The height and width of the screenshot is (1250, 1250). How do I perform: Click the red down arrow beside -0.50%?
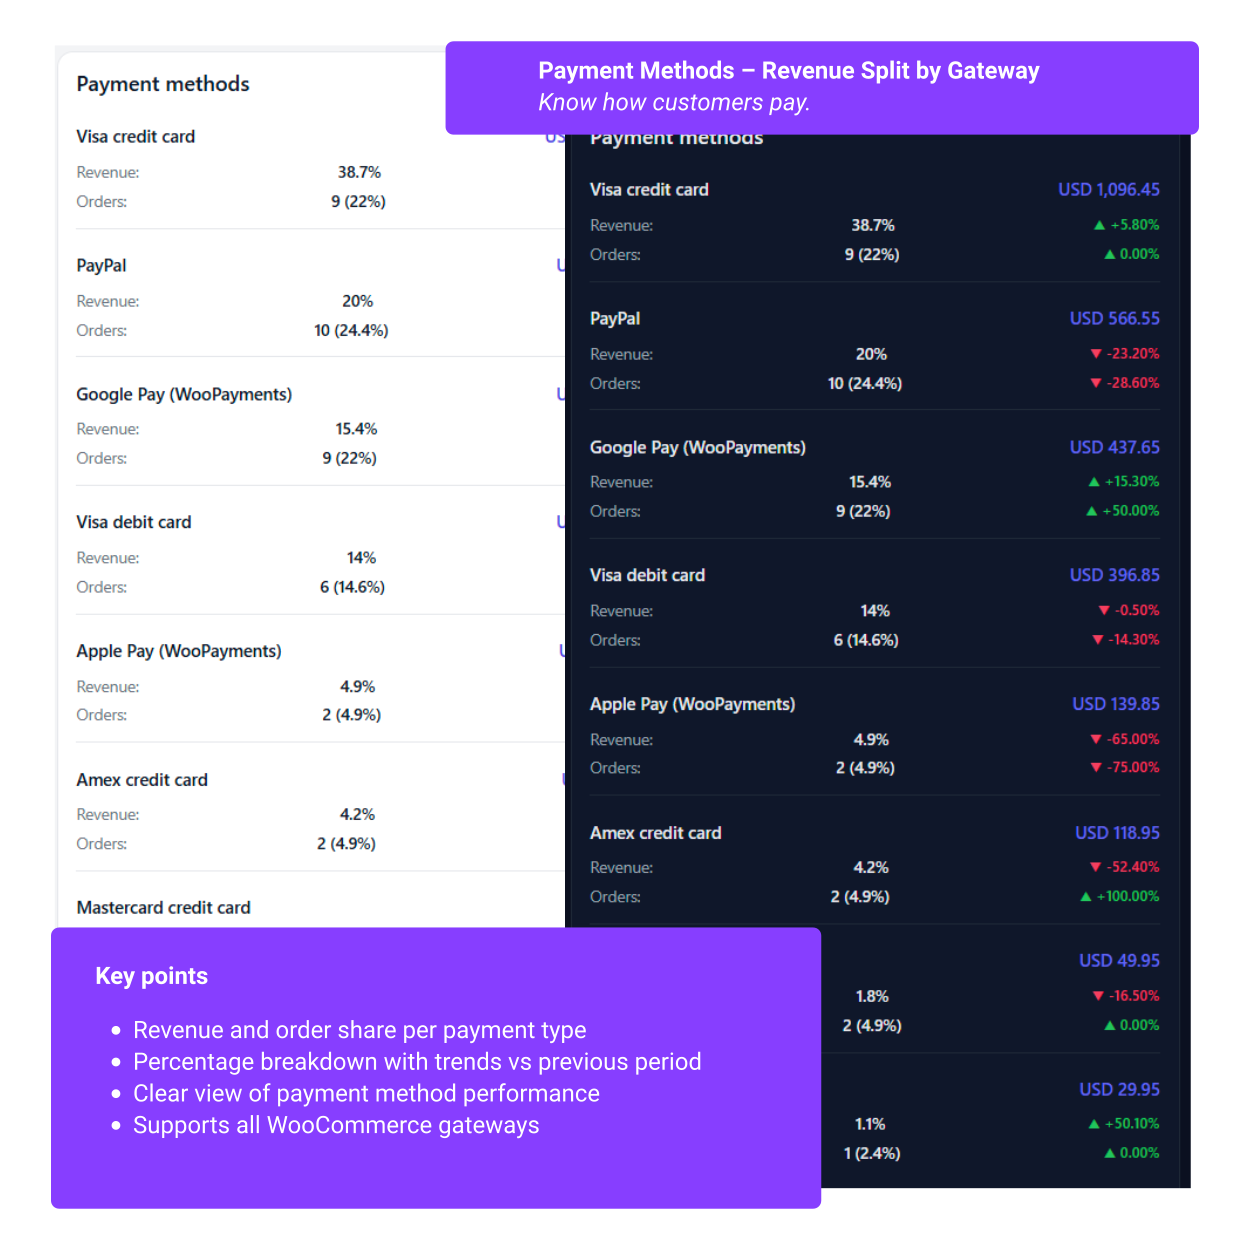[x=1104, y=610]
